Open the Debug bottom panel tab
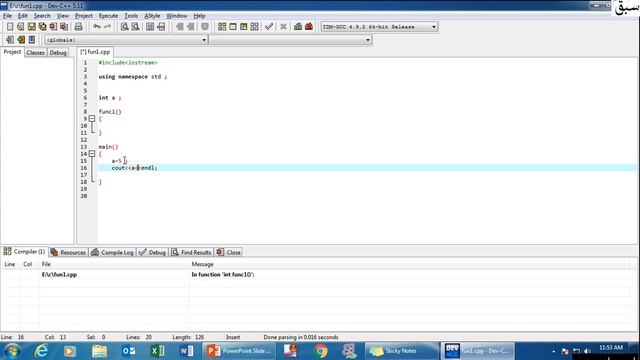 [152, 253]
